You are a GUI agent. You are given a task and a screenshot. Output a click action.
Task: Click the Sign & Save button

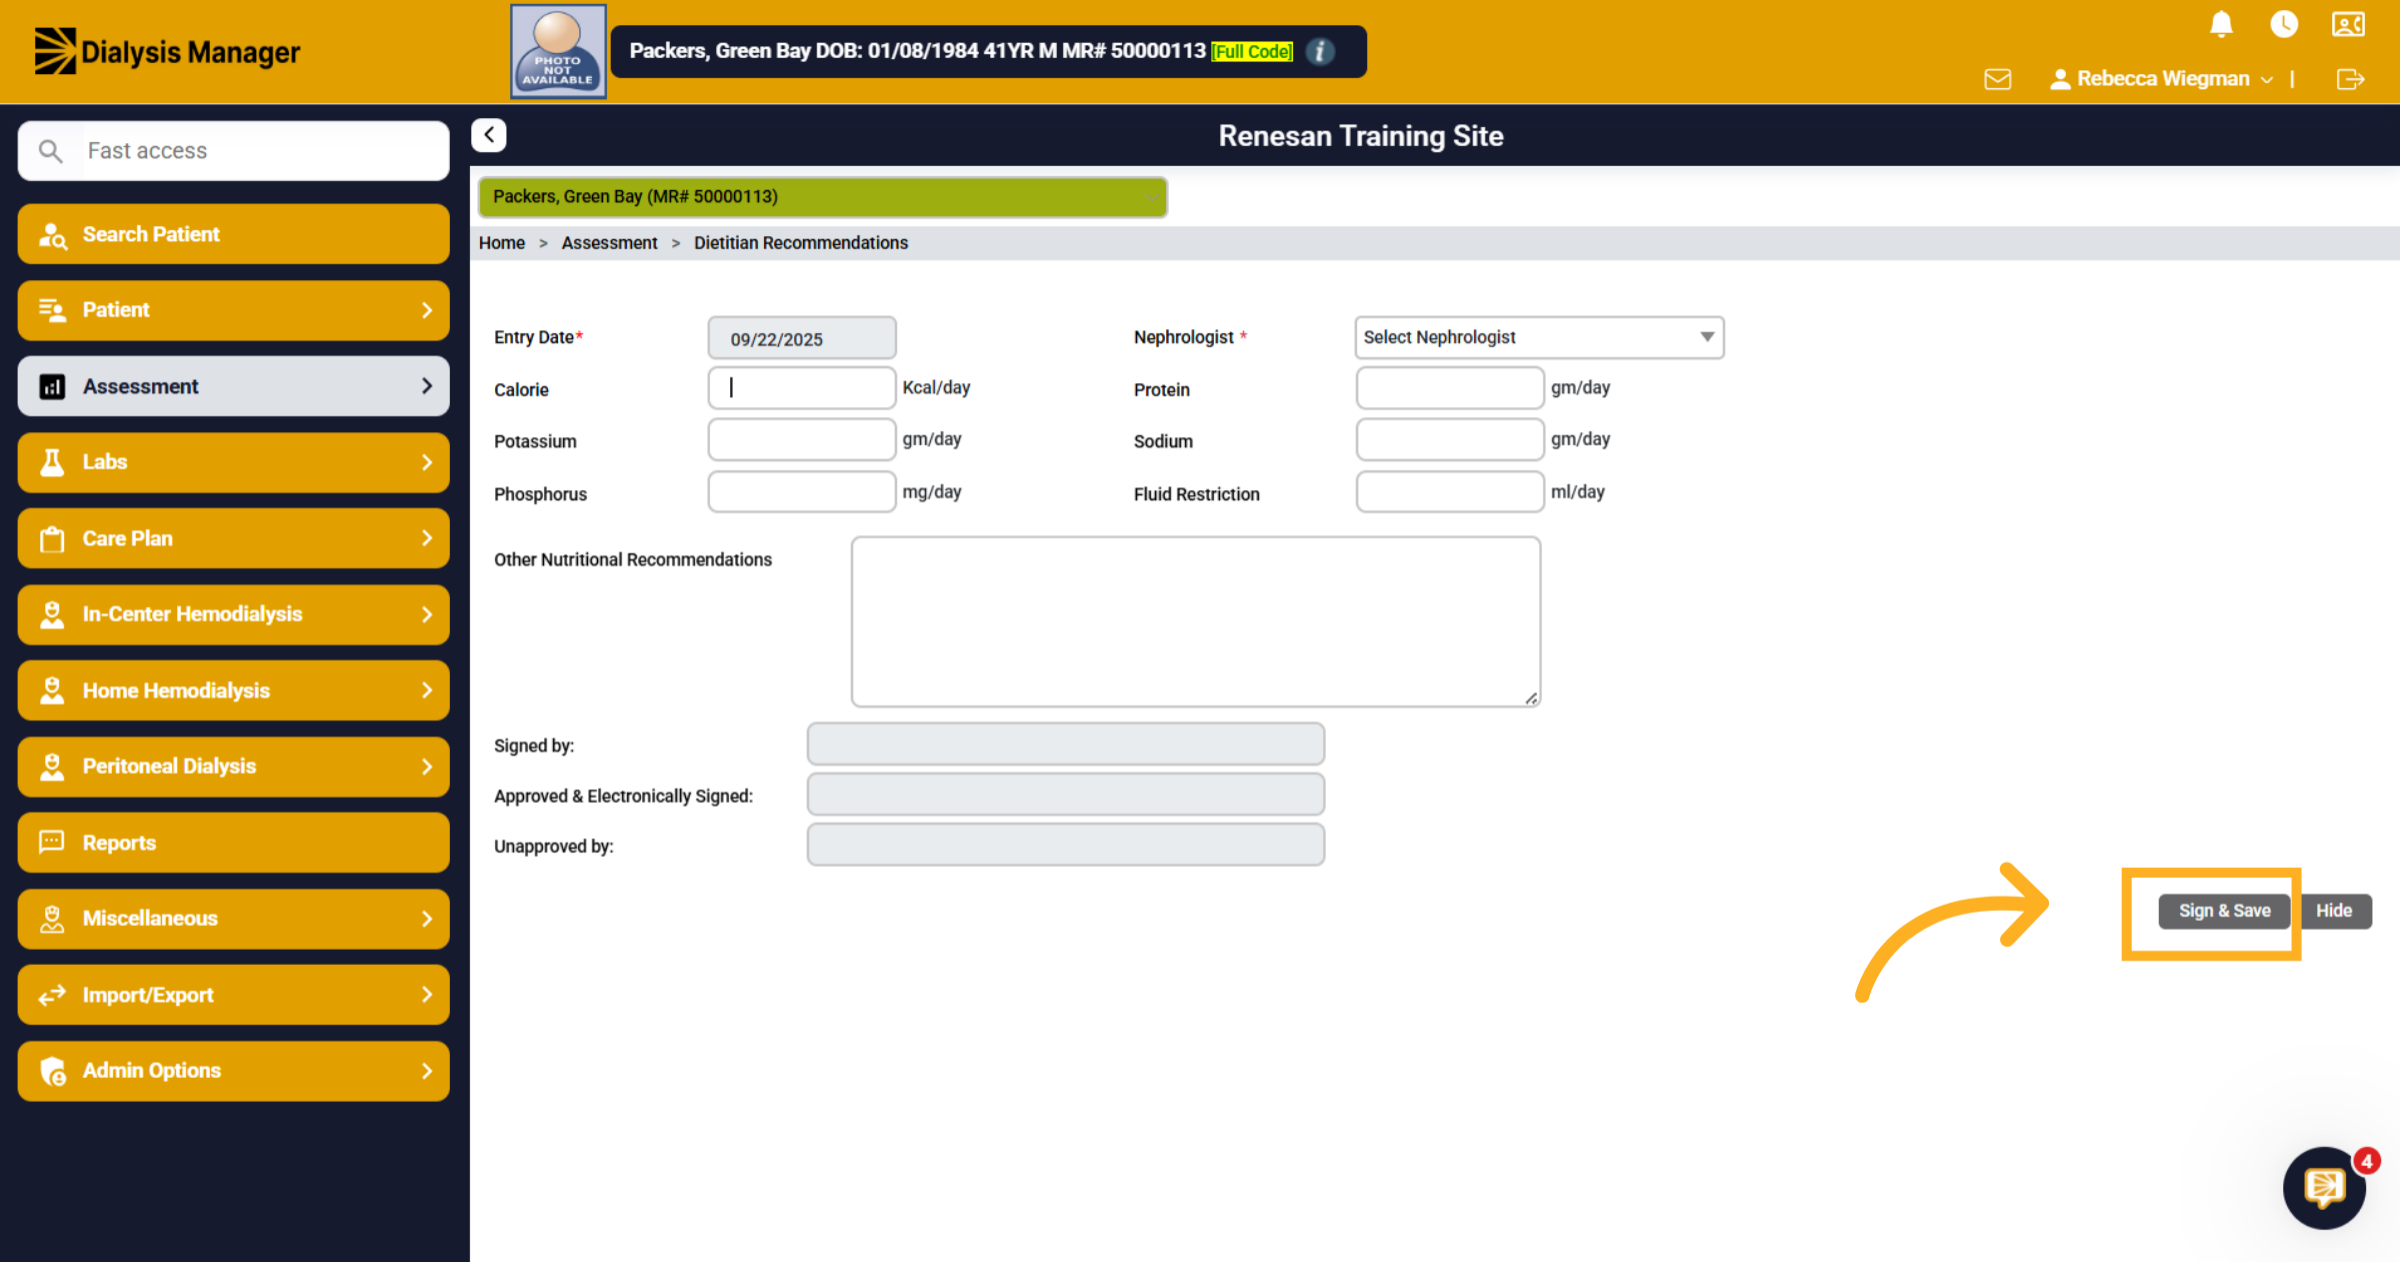(2224, 911)
